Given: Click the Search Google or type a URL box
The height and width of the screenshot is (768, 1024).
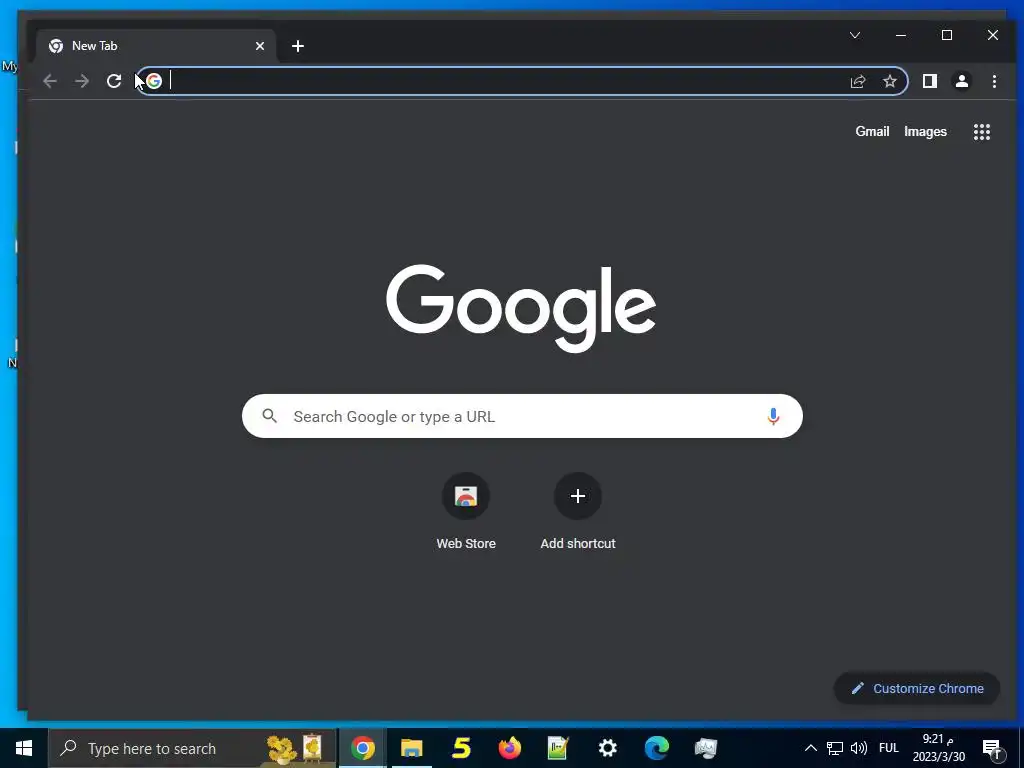Looking at the screenshot, I should coord(522,416).
